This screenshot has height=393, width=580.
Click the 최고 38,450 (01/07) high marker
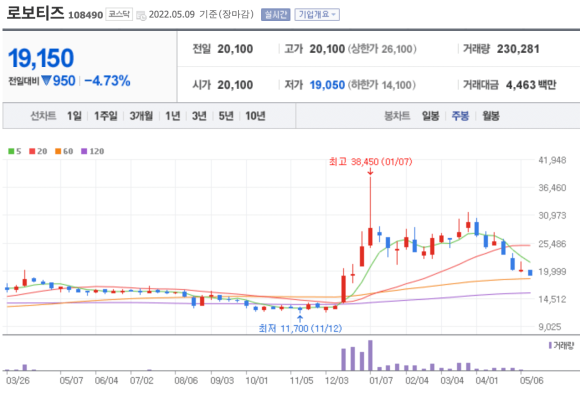click(370, 162)
